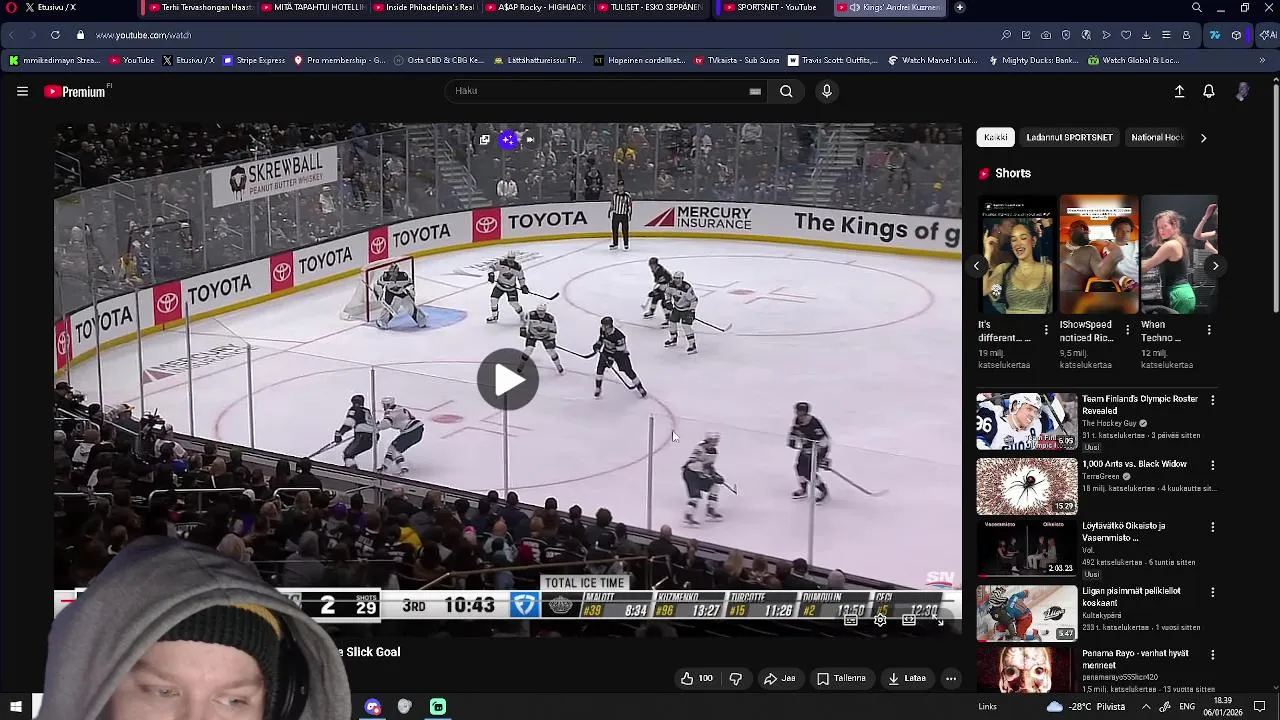The image size is (1280, 720).
Task: Open the on-screen keyboard icon in search box
Action: pyautogui.click(x=755, y=91)
